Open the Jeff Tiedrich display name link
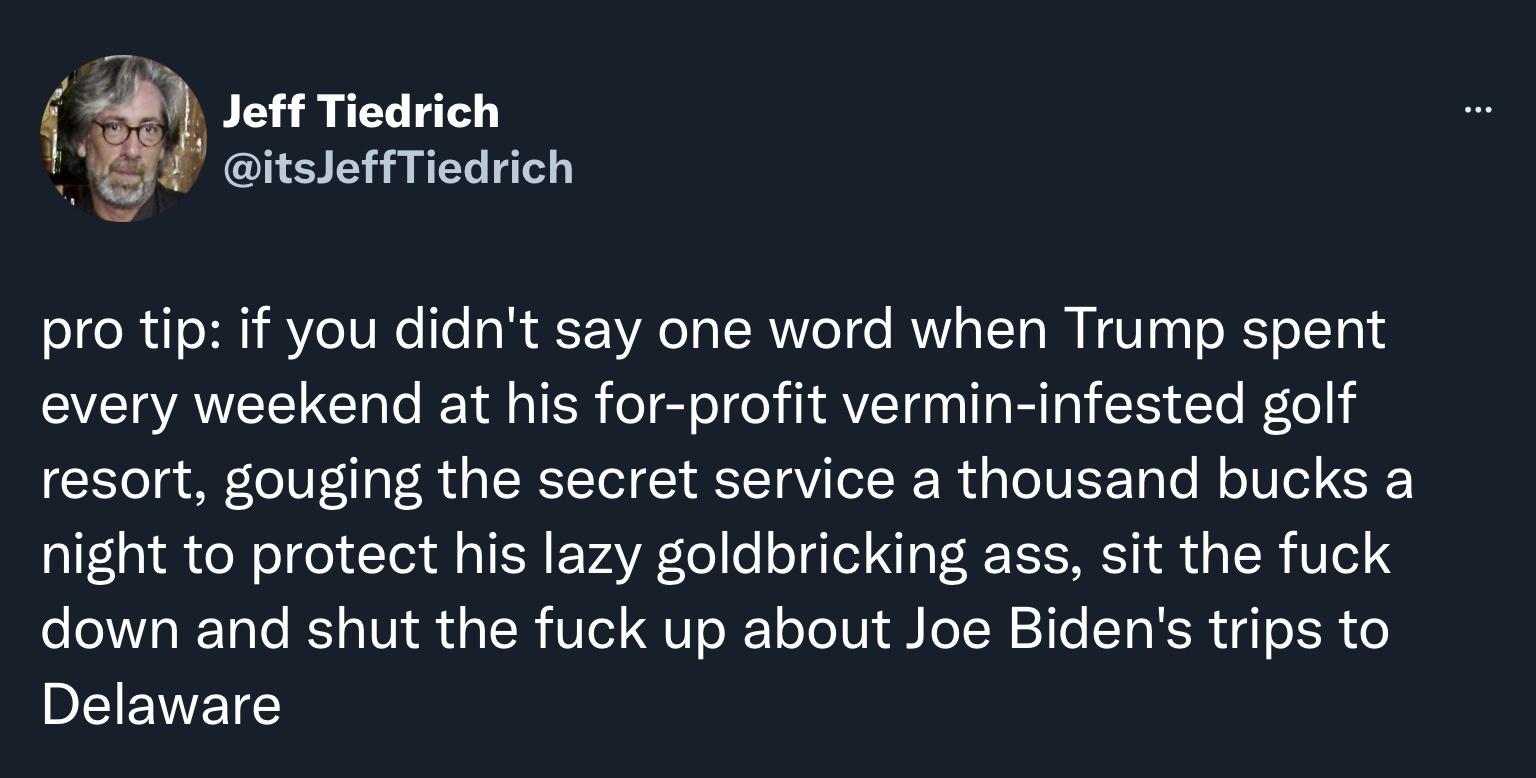The height and width of the screenshot is (778, 1536). (360, 111)
